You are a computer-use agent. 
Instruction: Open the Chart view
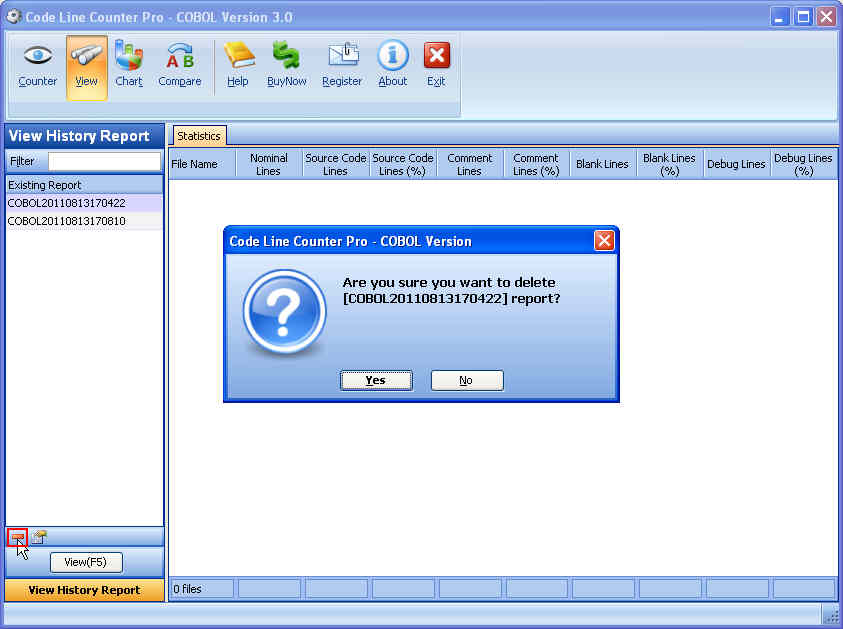[128, 64]
